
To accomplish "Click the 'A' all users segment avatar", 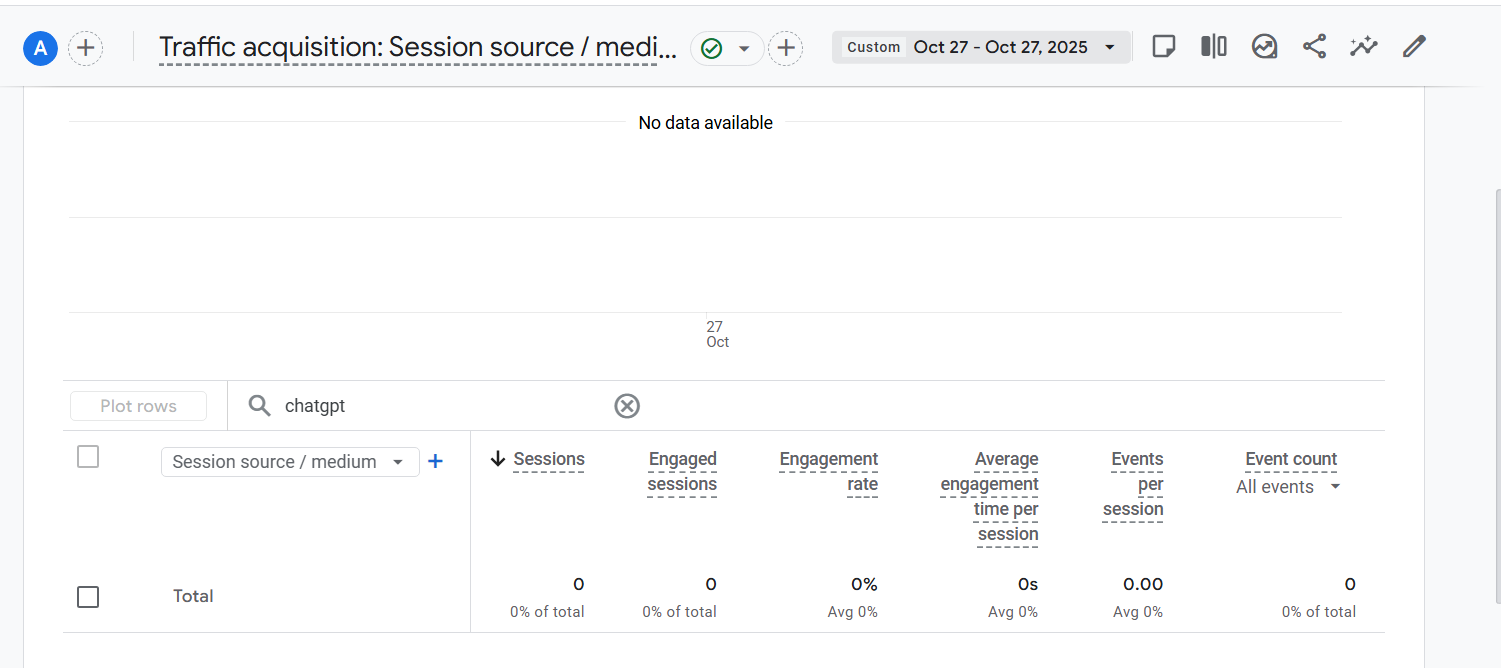I will point(40,48).
